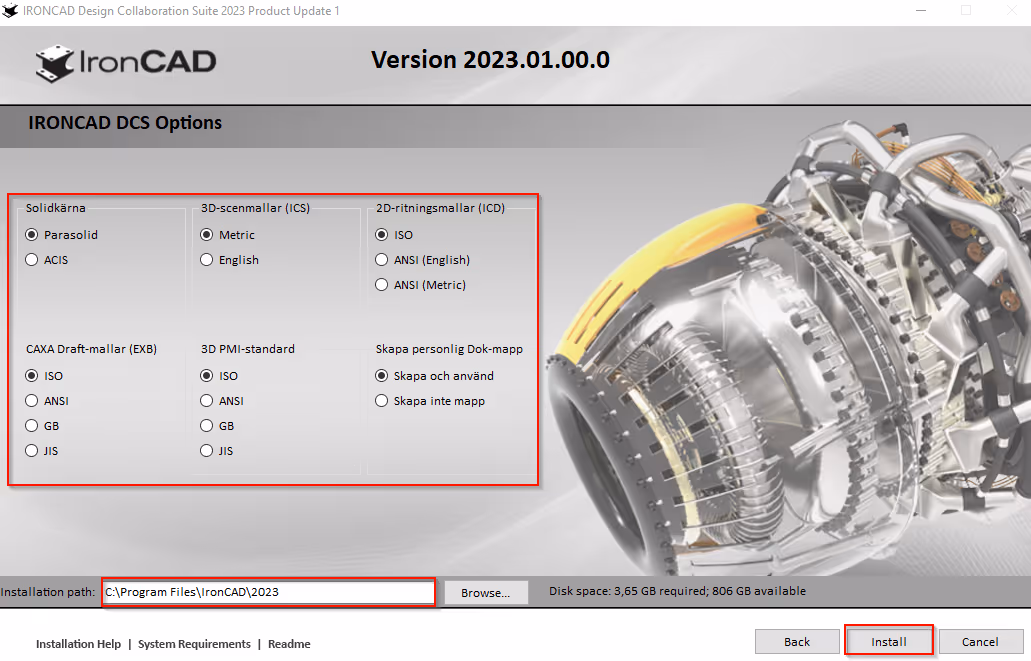Open the Installation Help link
Viewport: 1031px width, 661px height.
click(78, 644)
